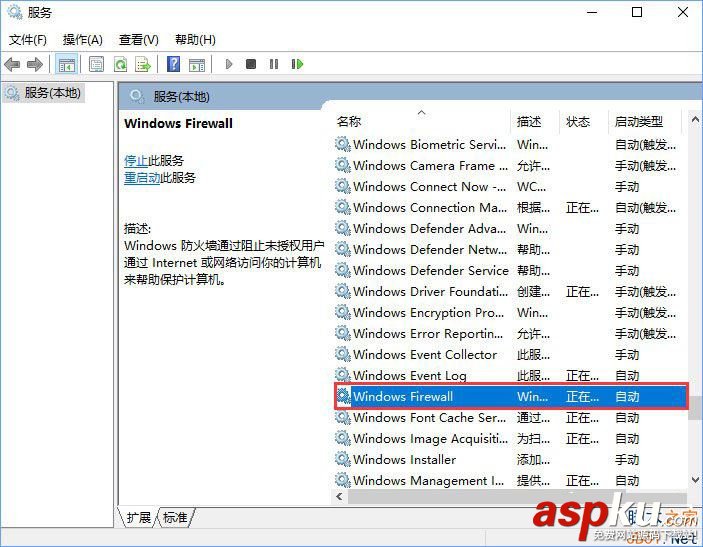Click 自动 startup type of Windows Event Log
The width and height of the screenshot is (703, 547).
coord(627,375)
